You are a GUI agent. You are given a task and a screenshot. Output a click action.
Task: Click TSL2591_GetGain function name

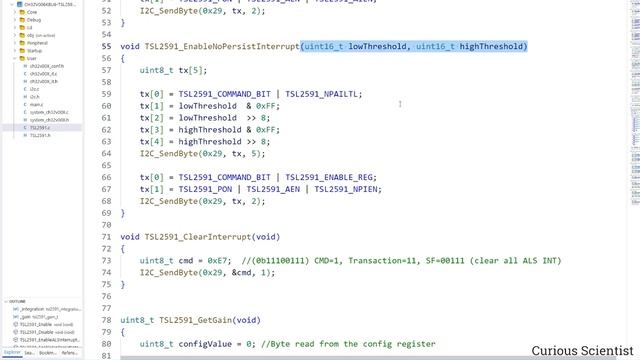click(x=196, y=320)
